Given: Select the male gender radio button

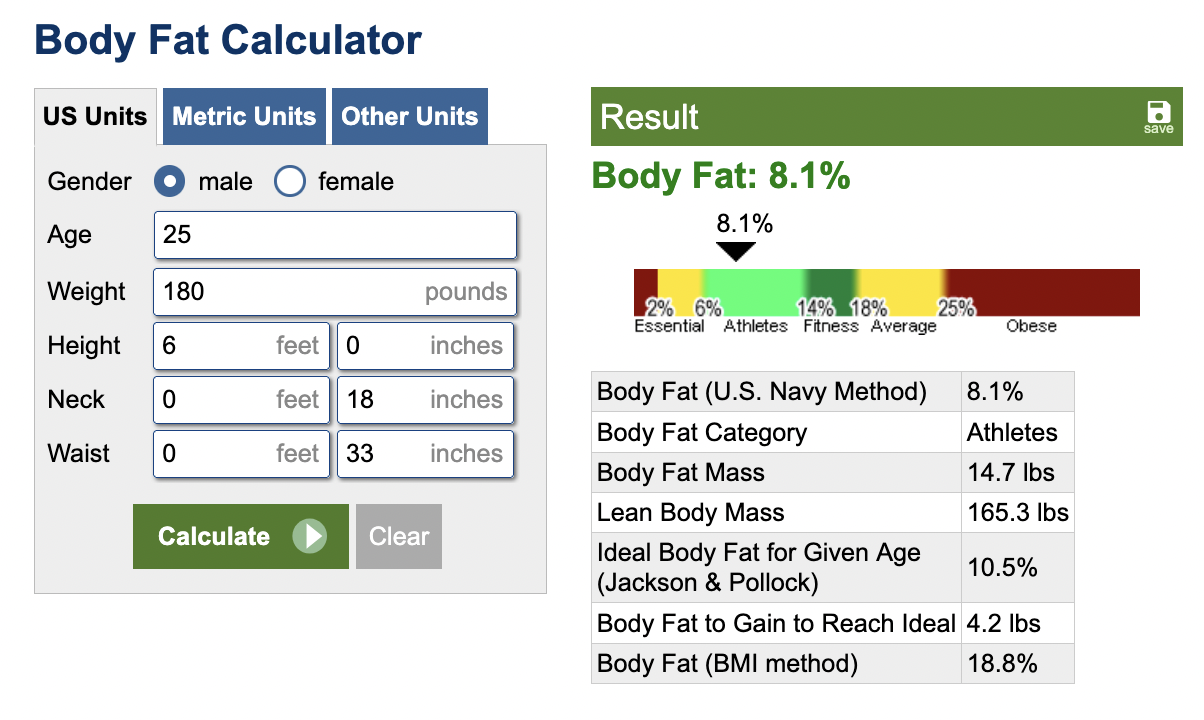Looking at the screenshot, I should (x=170, y=181).
